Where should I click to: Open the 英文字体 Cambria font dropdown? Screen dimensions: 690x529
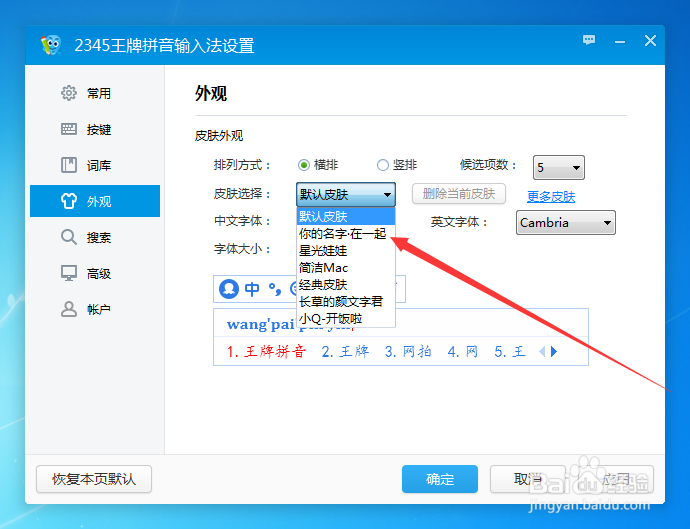pyautogui.click(x=565, y=222)
